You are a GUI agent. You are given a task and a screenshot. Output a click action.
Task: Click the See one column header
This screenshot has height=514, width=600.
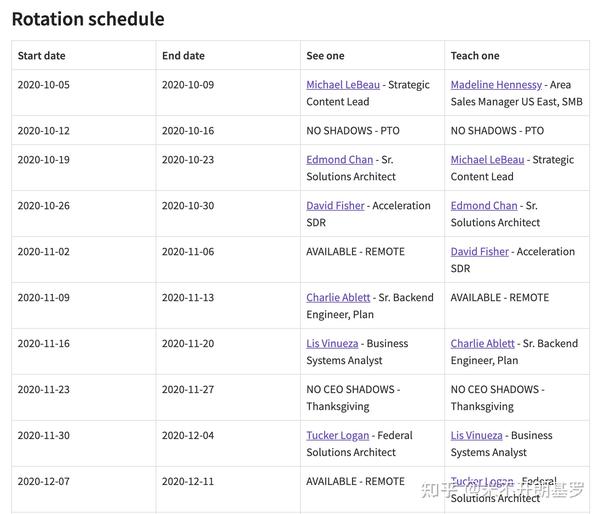(325, 56)
